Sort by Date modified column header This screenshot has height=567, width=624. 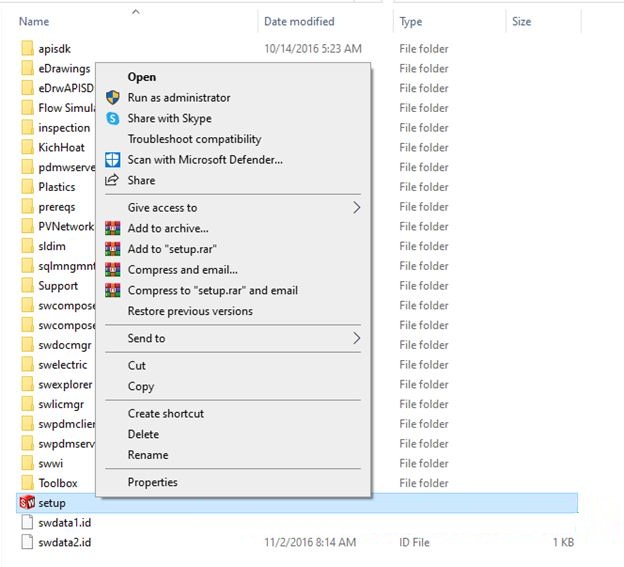pyautogui.click(x=299, y=21)
